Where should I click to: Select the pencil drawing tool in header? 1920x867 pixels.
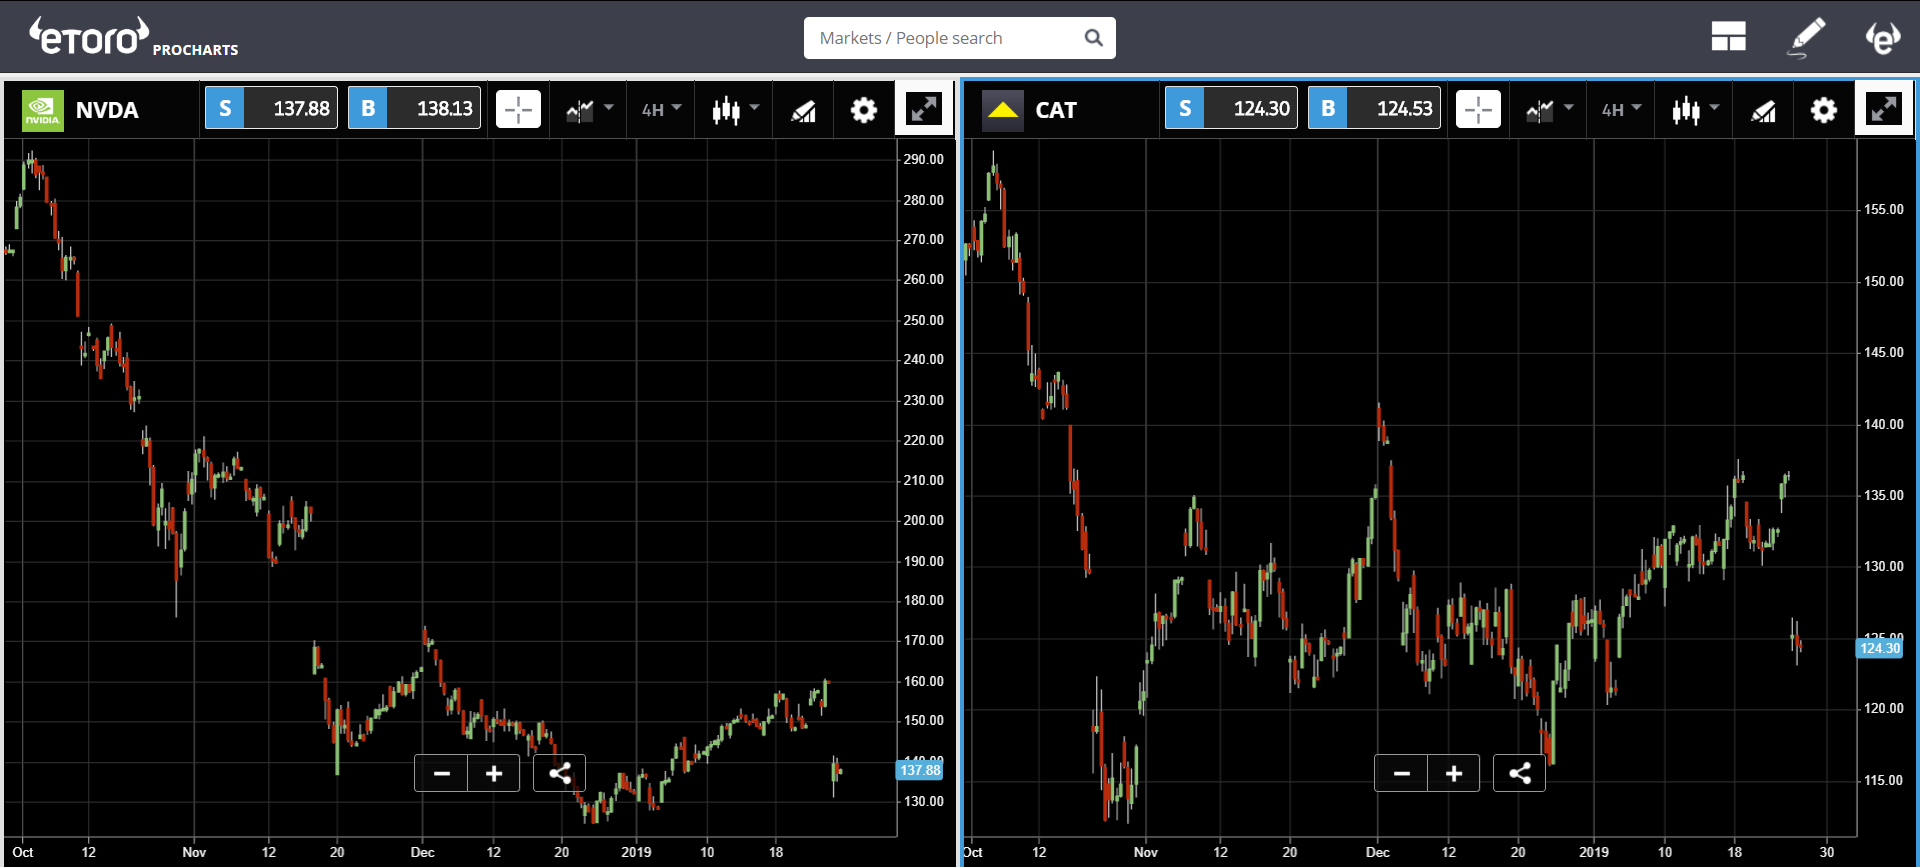click(1806, 37)
